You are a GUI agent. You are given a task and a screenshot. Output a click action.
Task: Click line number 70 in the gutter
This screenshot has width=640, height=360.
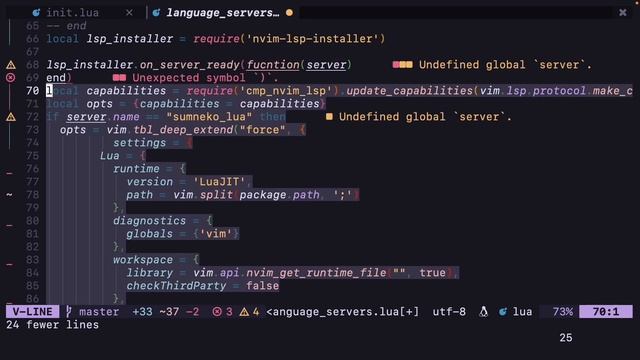(33, 91)
